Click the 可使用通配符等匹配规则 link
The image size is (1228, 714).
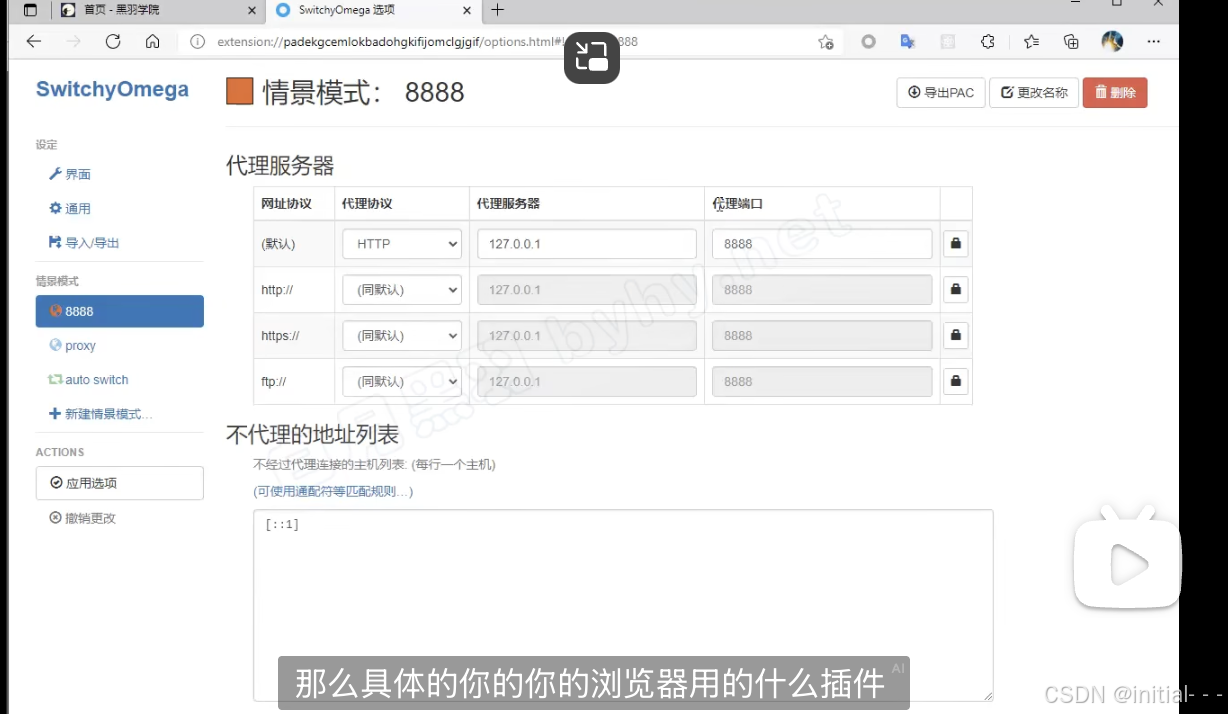(x=333, y=492)
